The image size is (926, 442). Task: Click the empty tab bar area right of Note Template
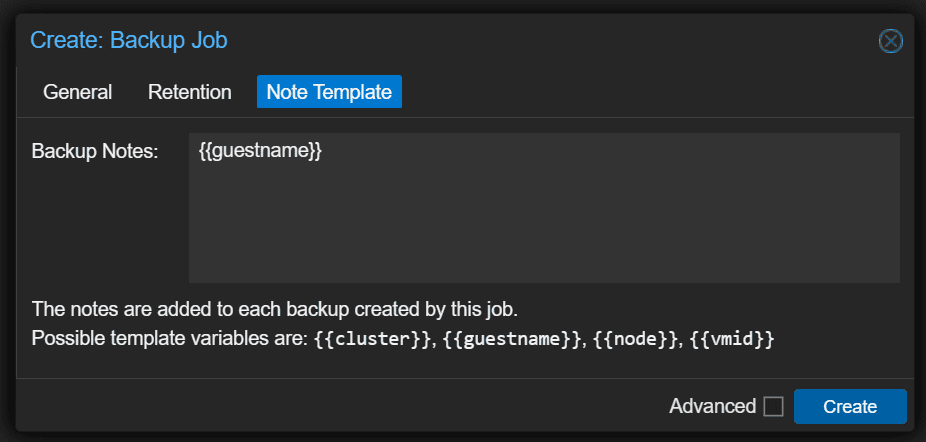[x=650, y=92]
